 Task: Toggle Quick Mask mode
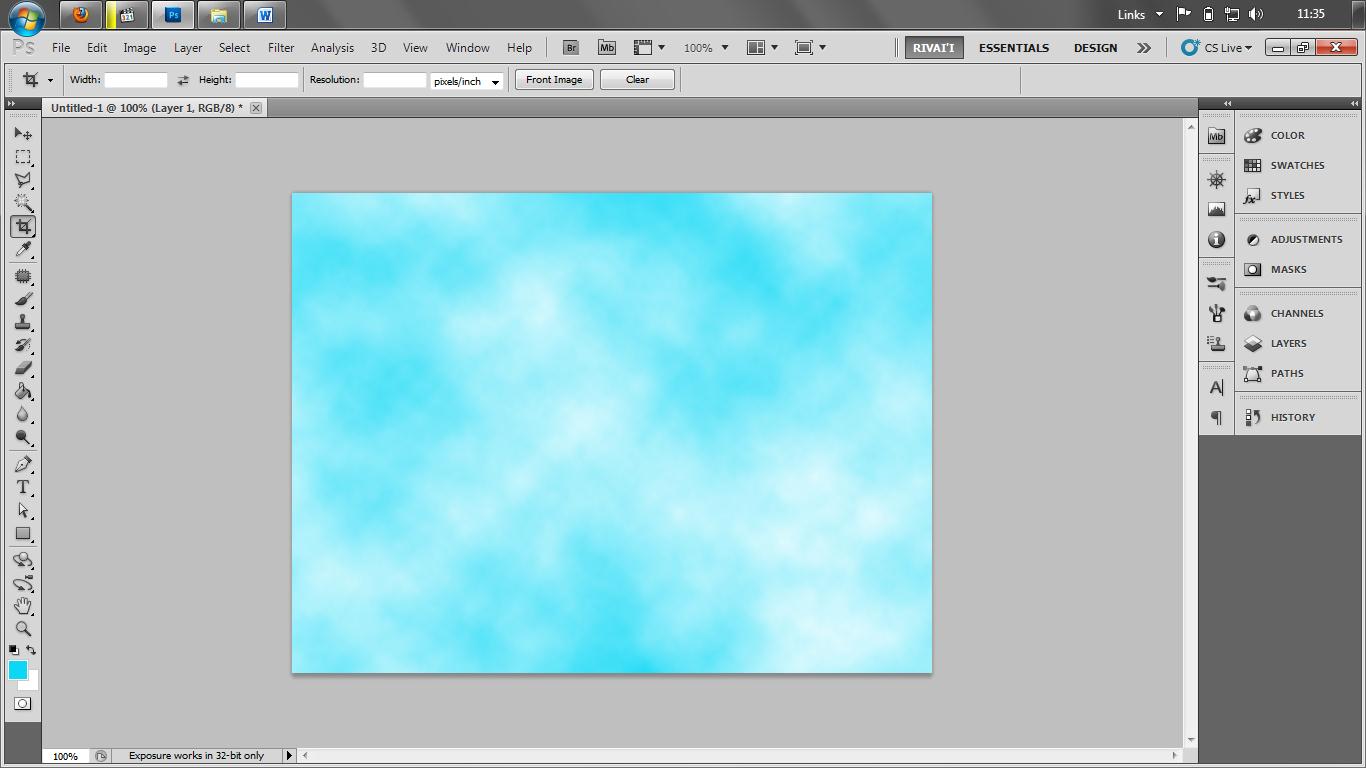pyautogui.click(x=22, y=704)
